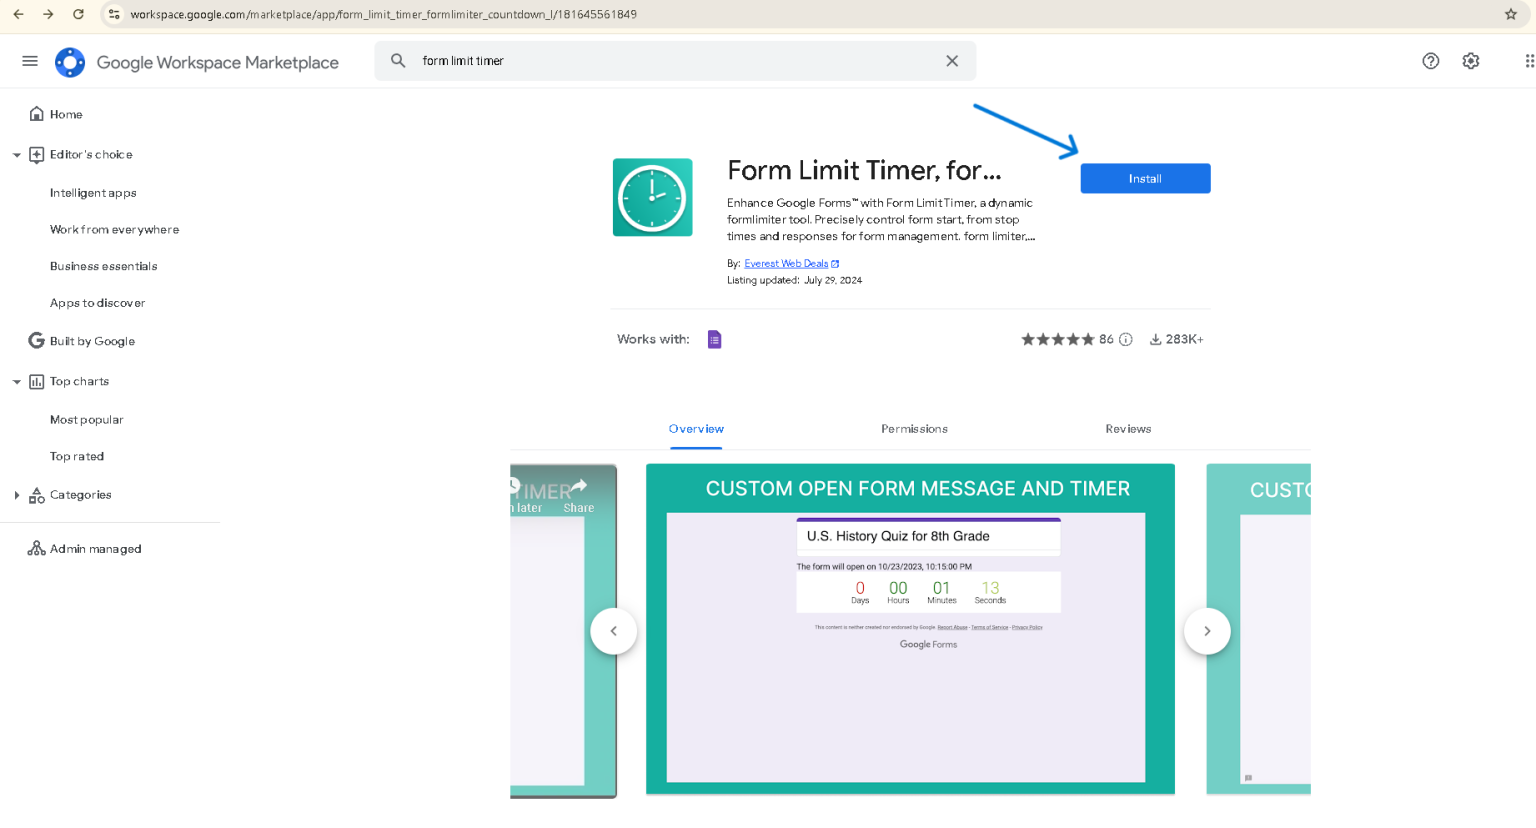
Task: Click the Form Limit Timer clock logo
Action: pyautogui.click(x=652, y=197)
